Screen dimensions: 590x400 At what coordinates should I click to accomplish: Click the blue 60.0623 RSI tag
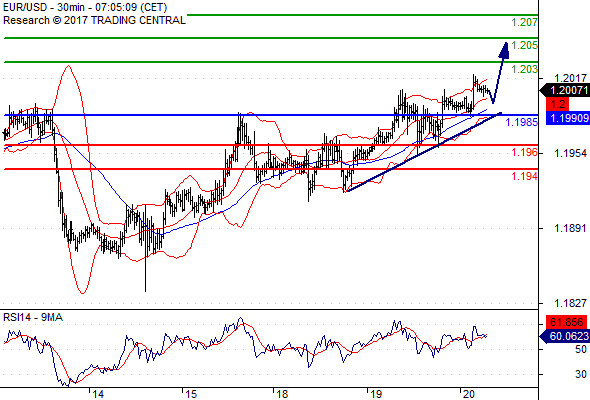pyautogui.click(x=565, y=336)
